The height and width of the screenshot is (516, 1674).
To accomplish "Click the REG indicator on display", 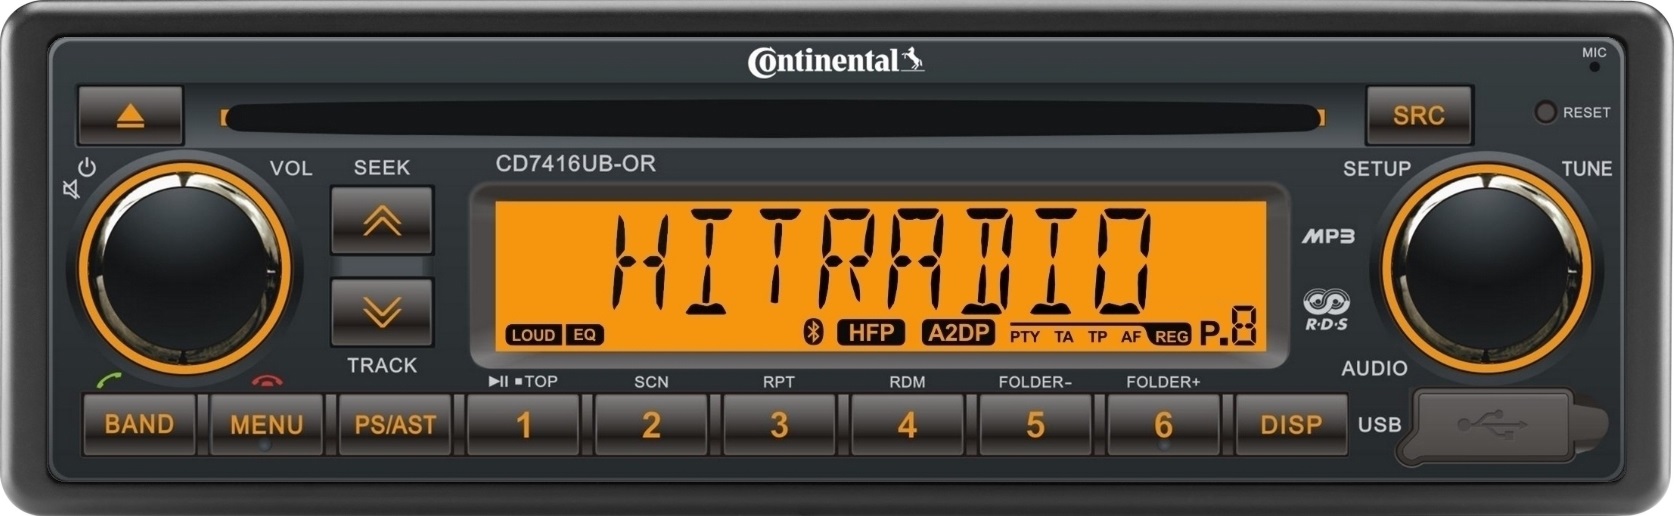I will point(1171,337).
